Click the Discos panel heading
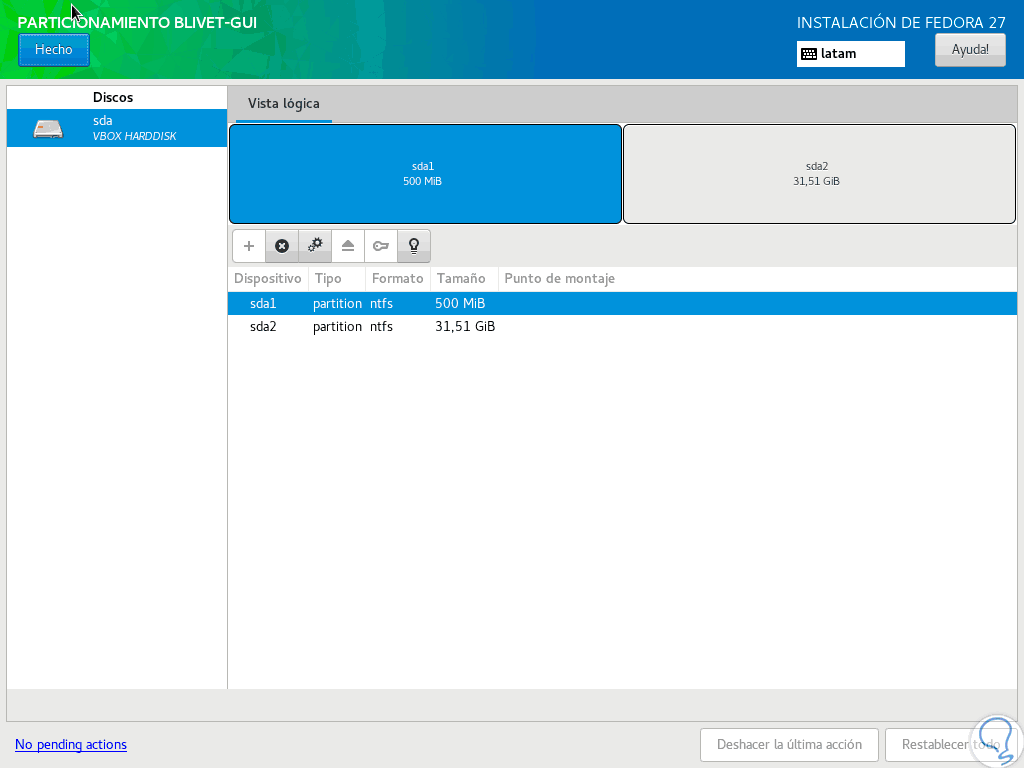Screen dimensions: 1024x768 pos(113,97)
